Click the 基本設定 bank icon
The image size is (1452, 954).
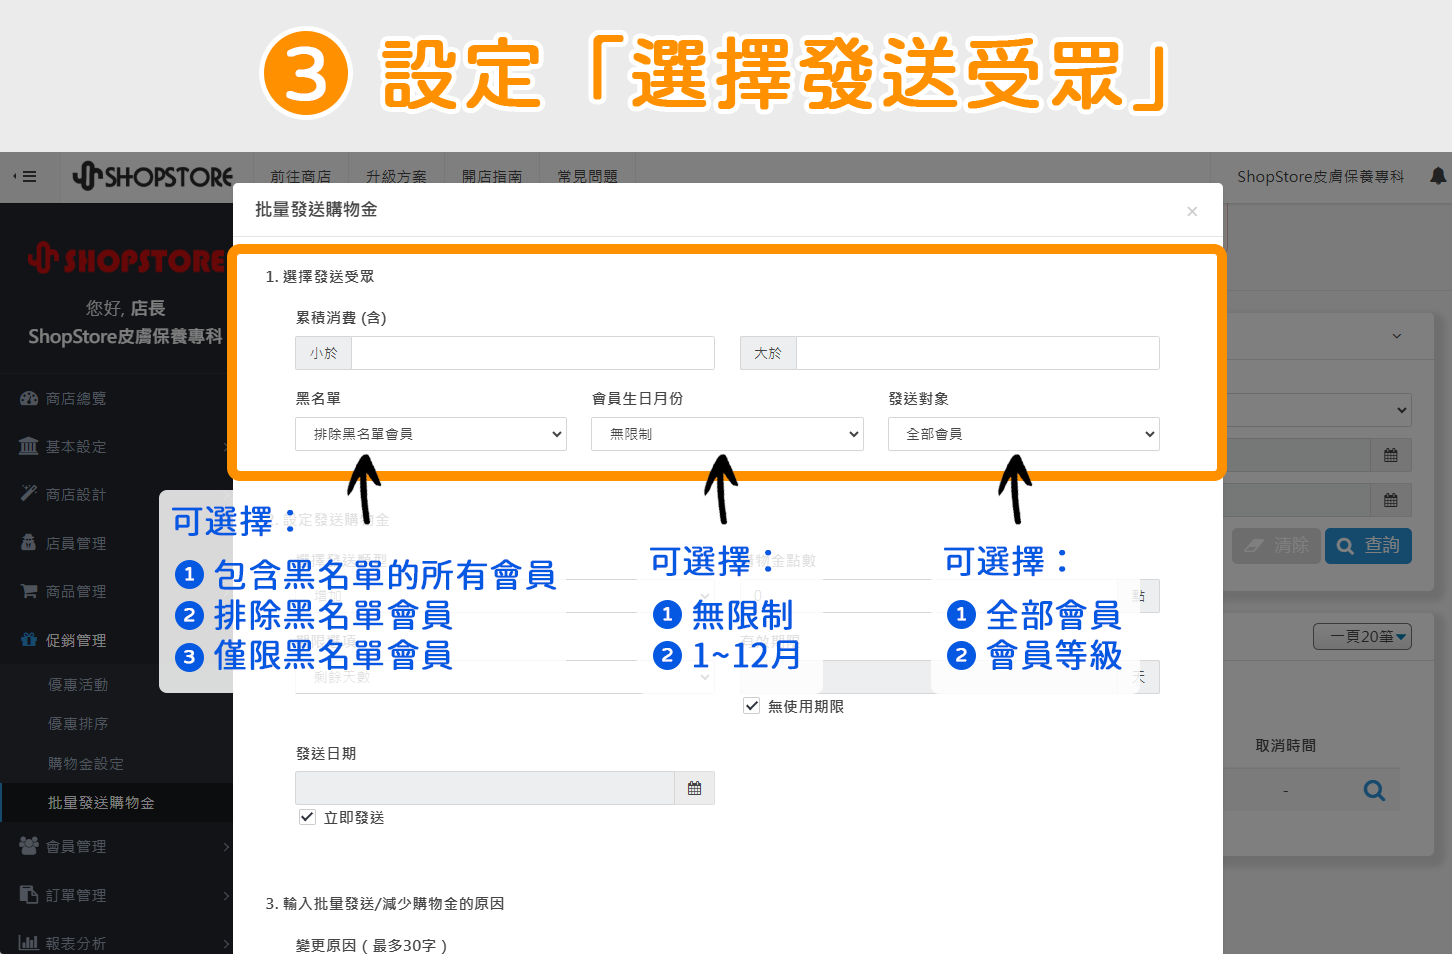point(29,446)
